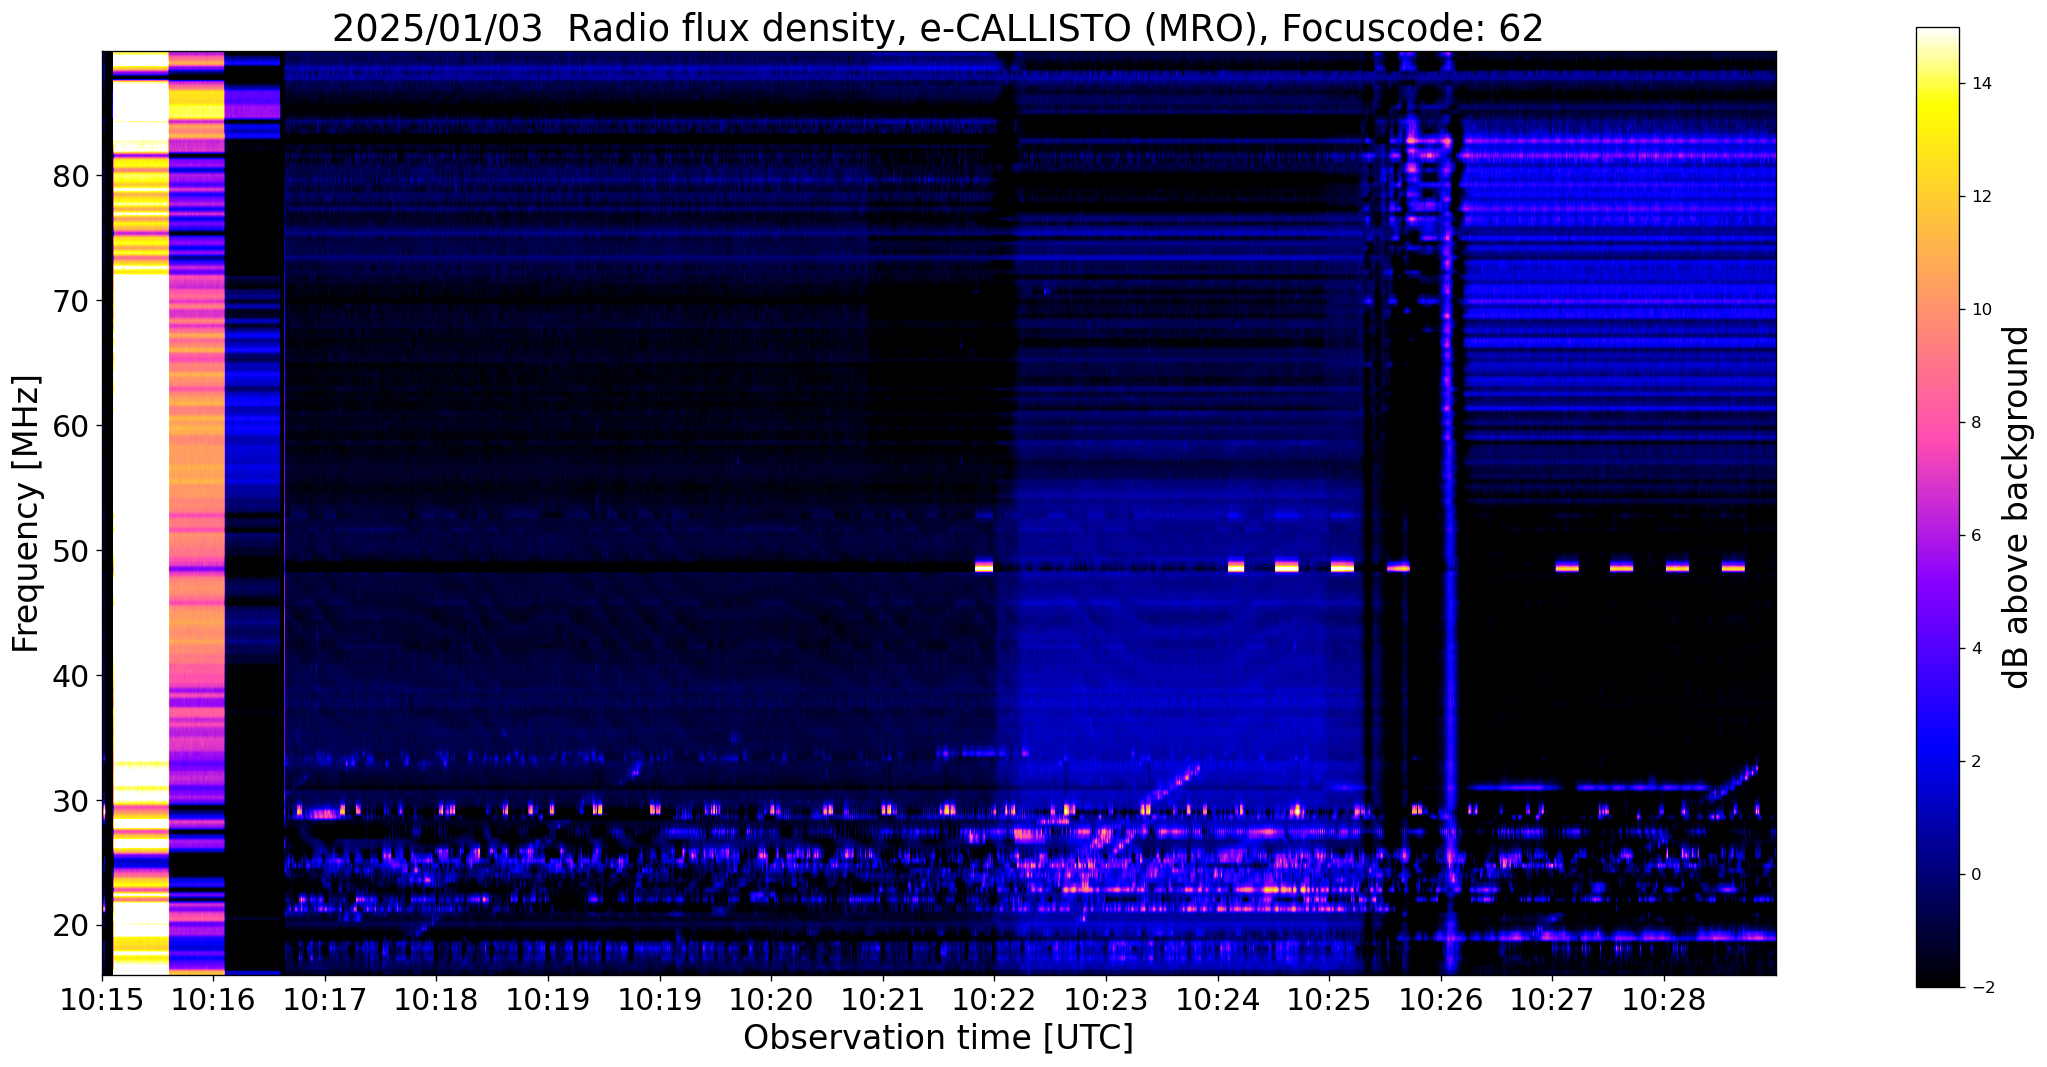
Task: Click the 10:21 time tick label
Action: coord(883,1000)
